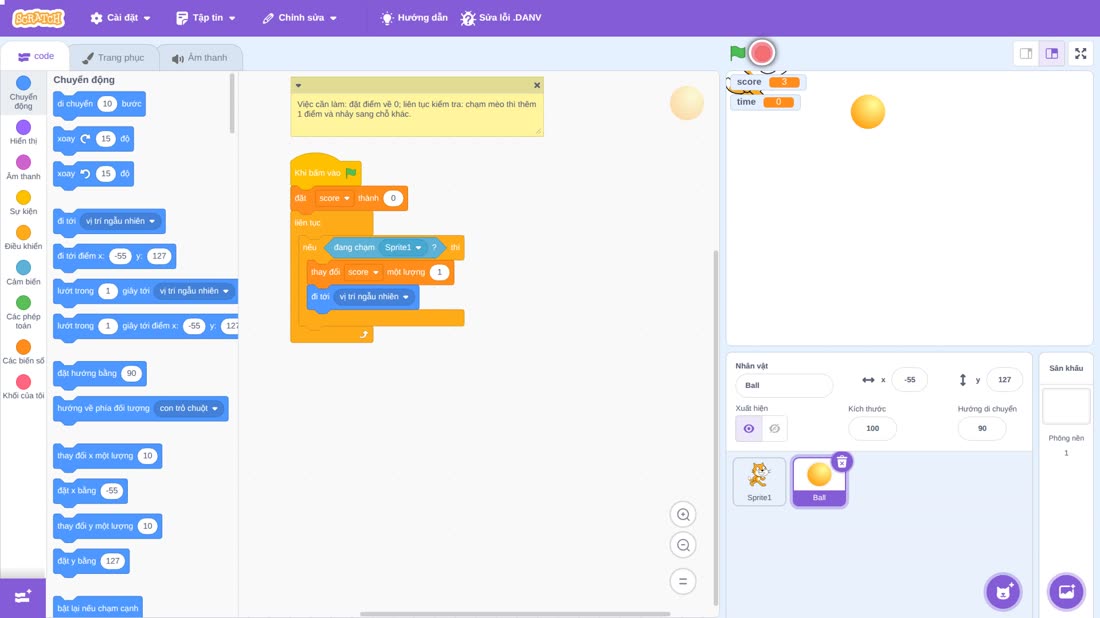1100x618 pixels.
Task: Expand the Tập tin menu
Action: click(x=206, y=18)
